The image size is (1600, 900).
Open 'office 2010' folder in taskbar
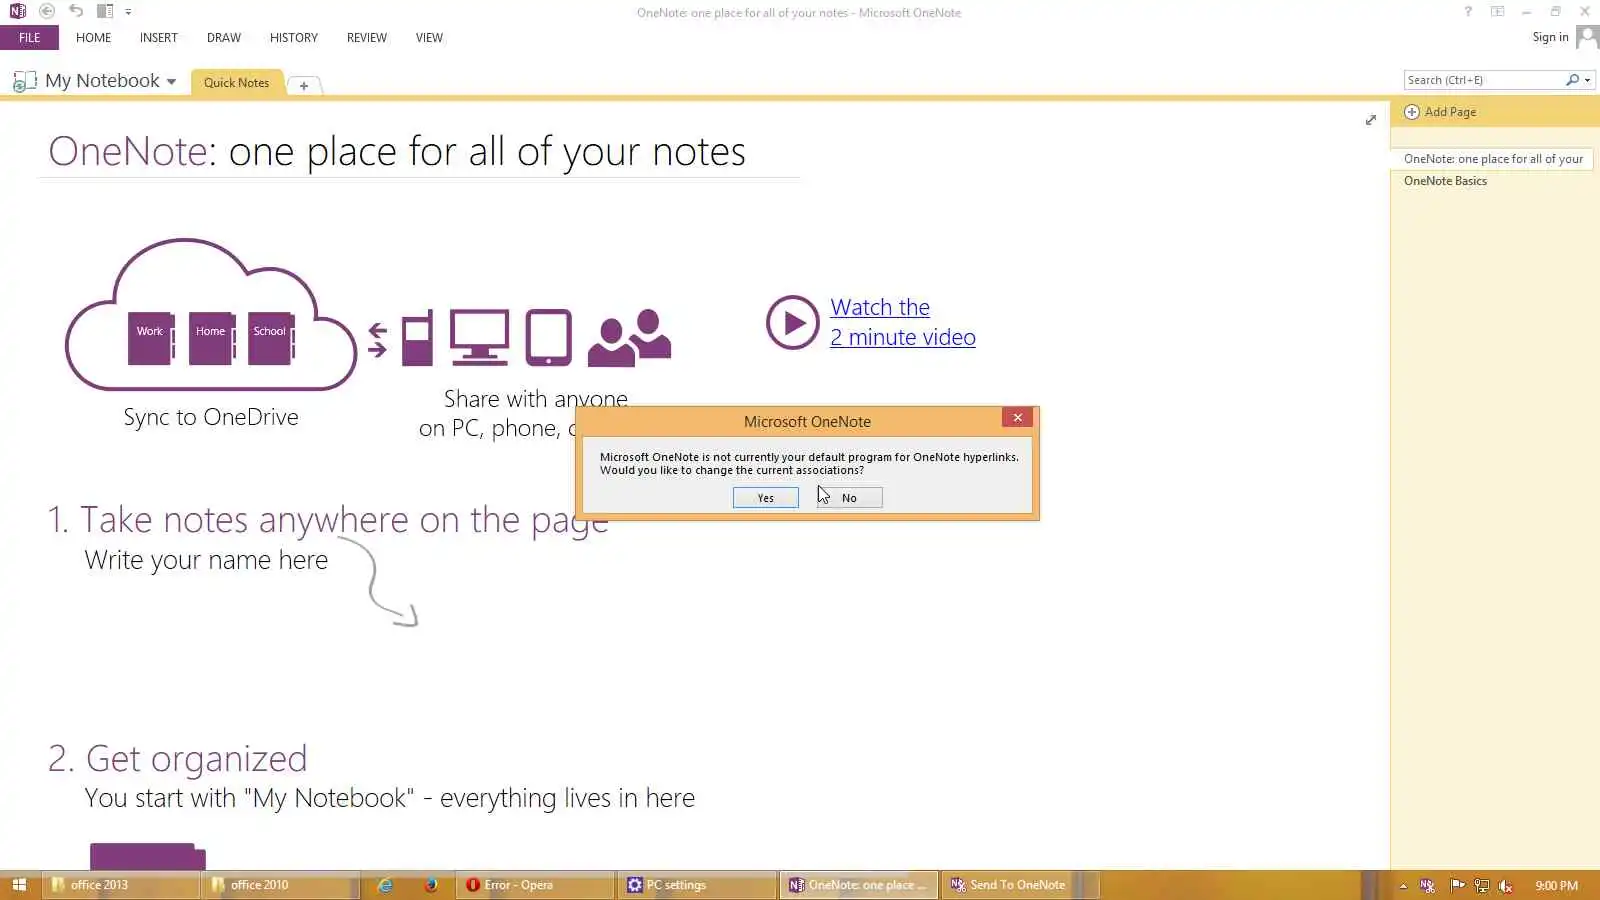click(280, 885)
